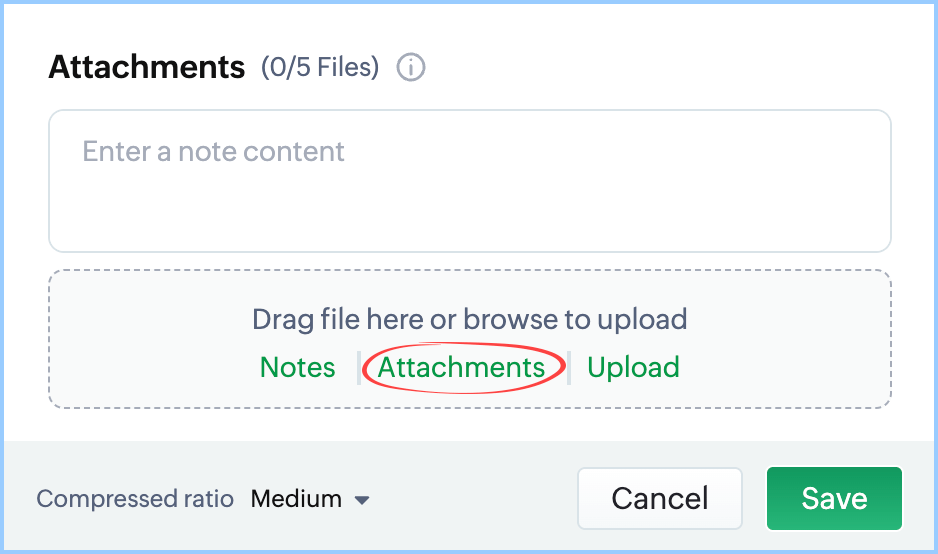Click the word Medium in ratio selector

(296, 499)
